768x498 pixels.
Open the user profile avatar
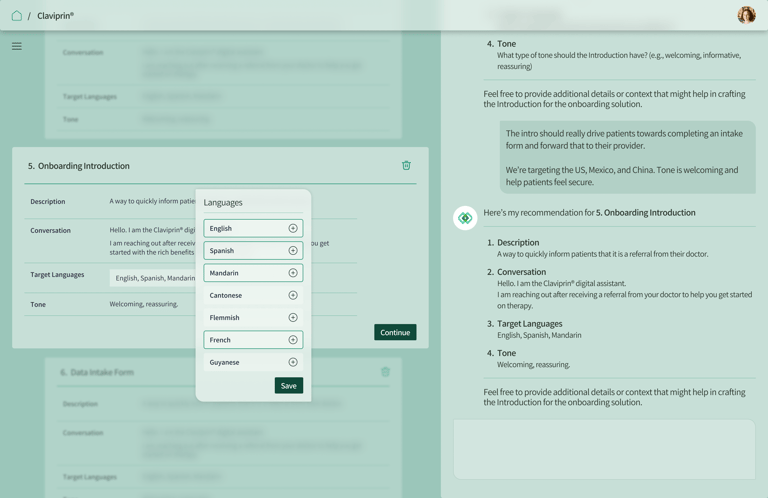746,15
